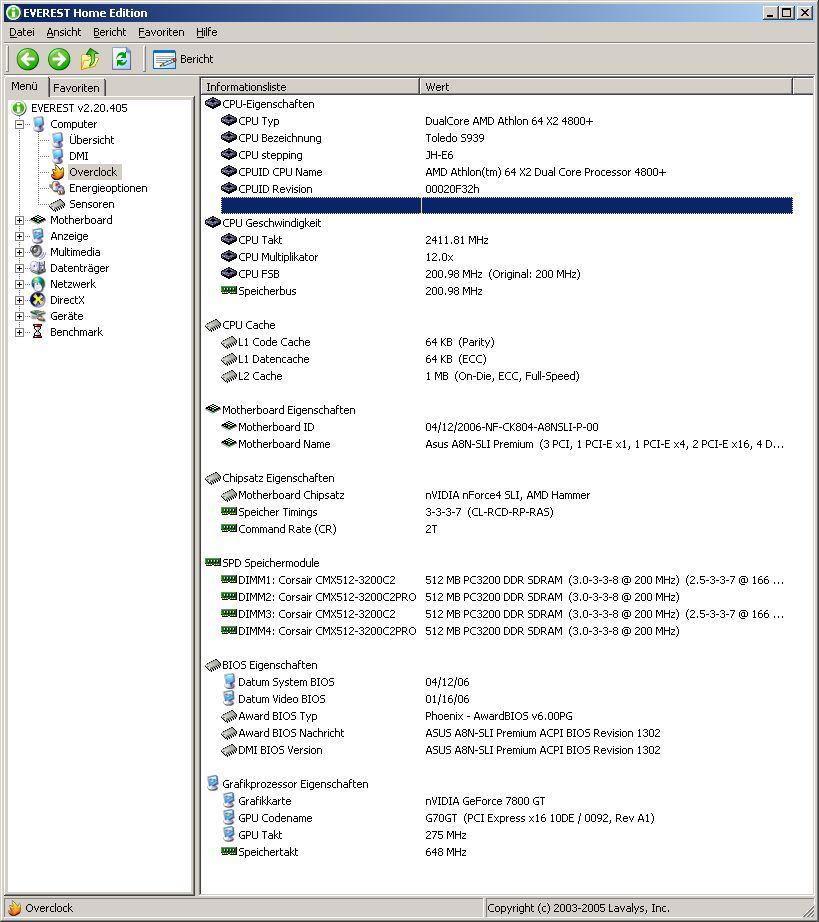This screenshot has width=819, height=922.
Task: Expand the DirectX tree node
Action: point(19,300)
